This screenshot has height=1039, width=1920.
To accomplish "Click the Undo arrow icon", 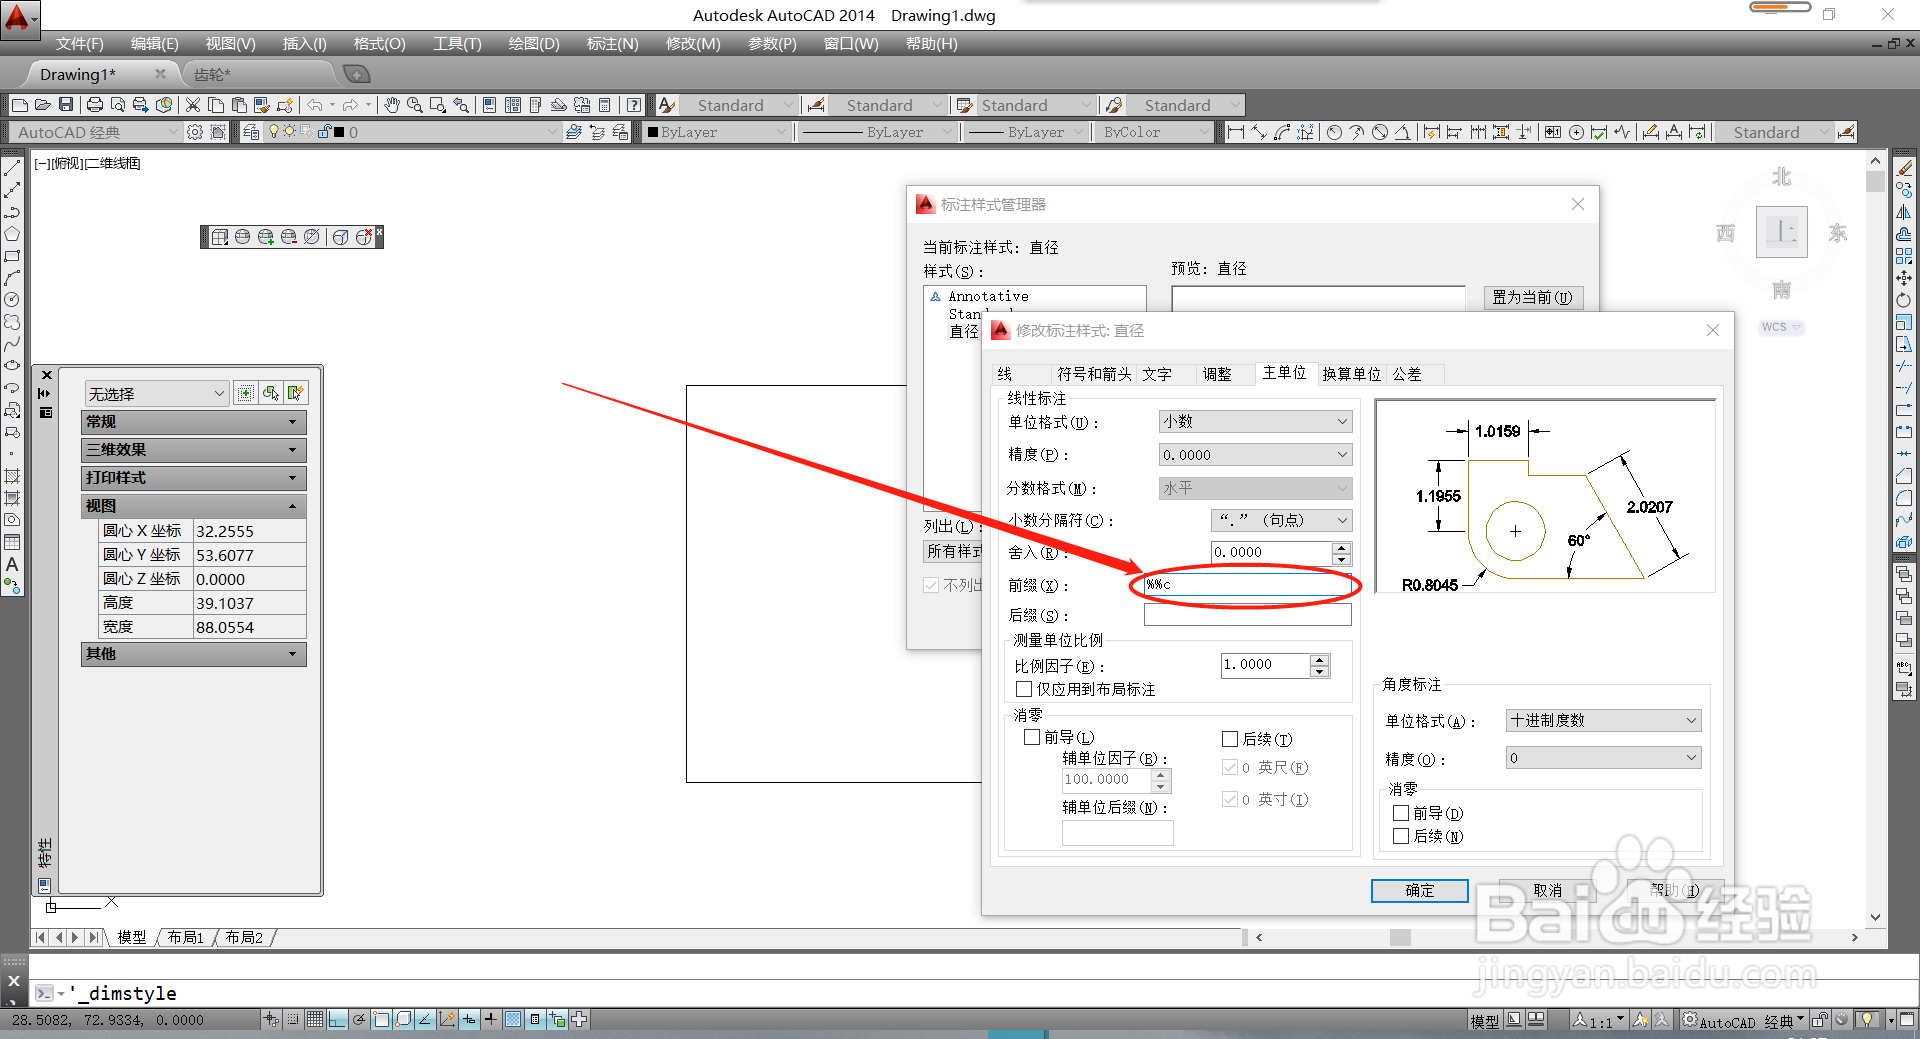I will click(315, 105).
